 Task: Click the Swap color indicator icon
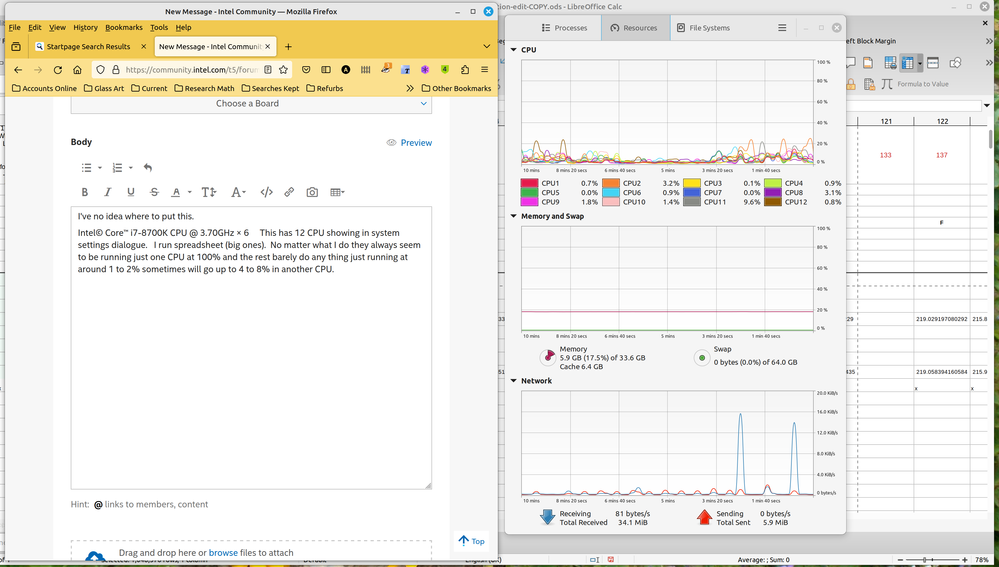pos(701,357)
